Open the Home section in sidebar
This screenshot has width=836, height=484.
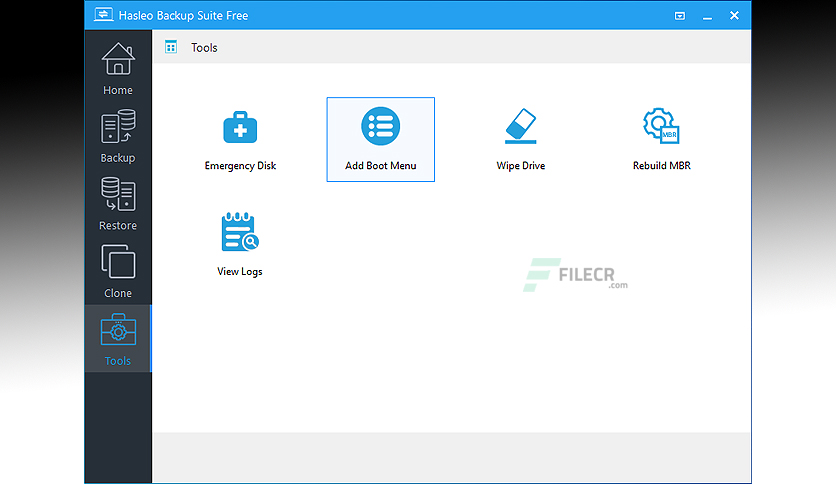(x=118, y=68)
